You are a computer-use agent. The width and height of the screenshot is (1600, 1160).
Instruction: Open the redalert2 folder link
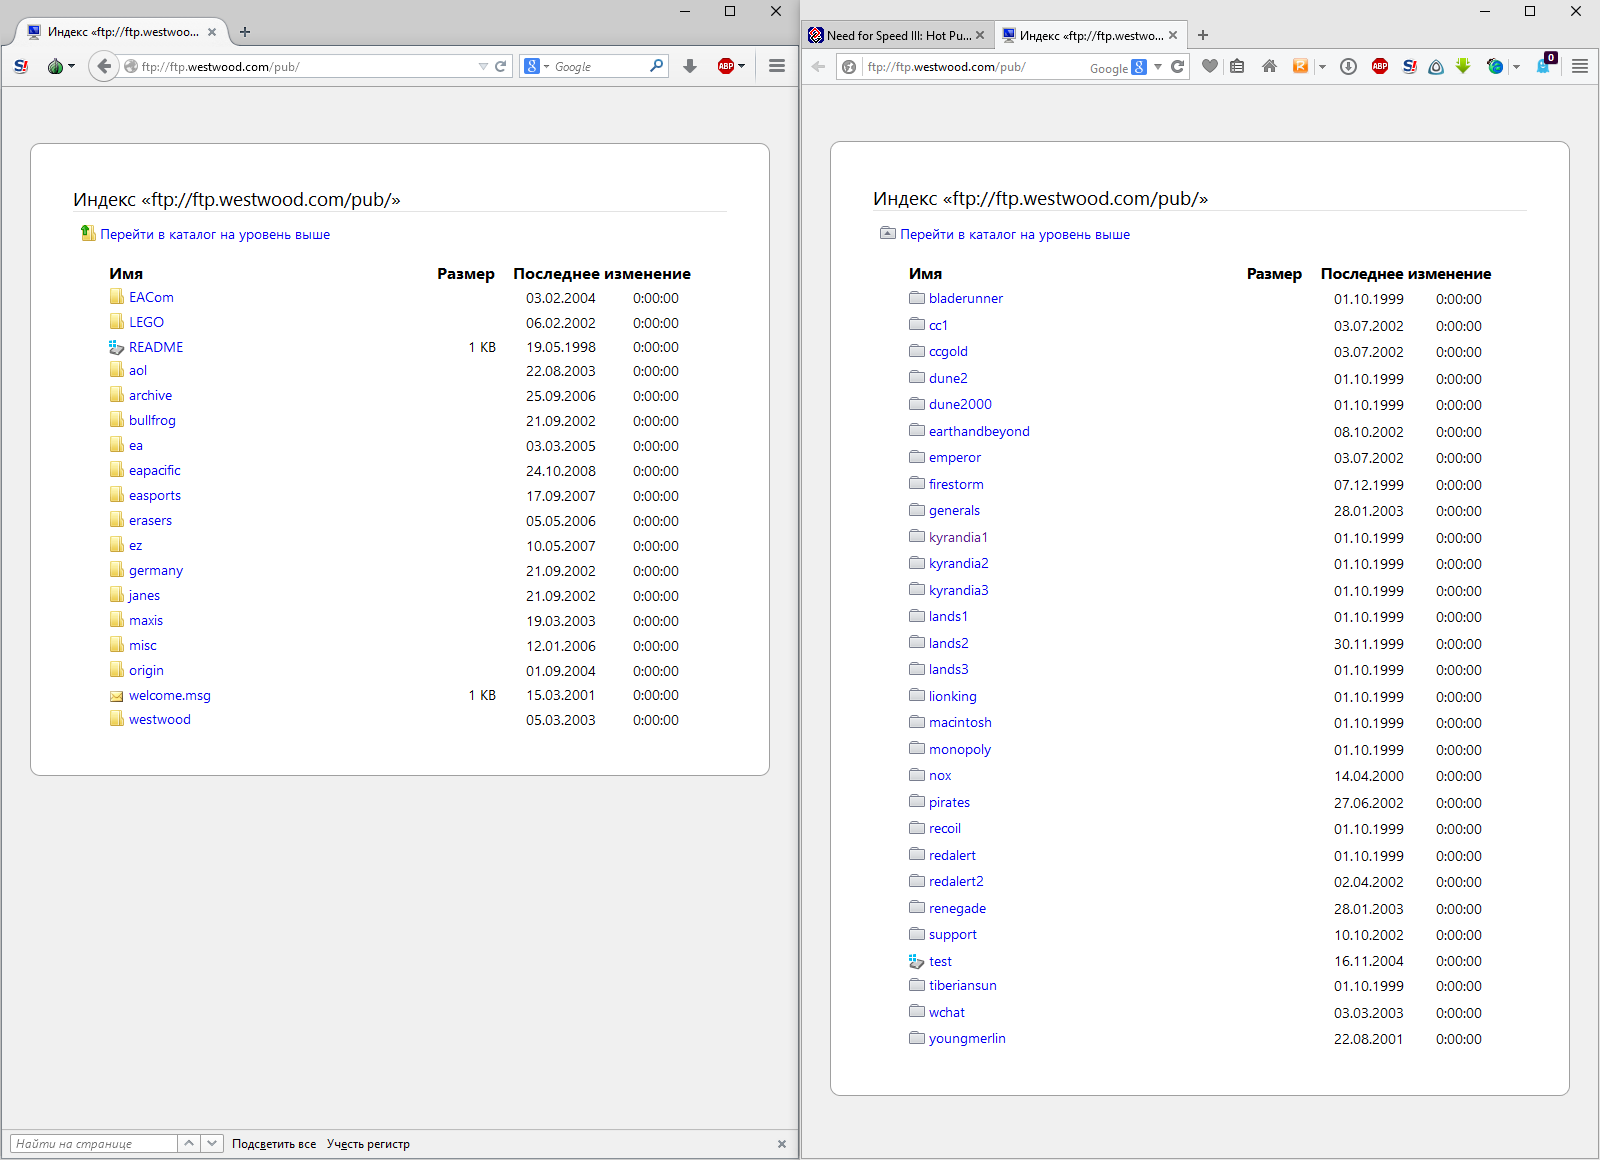(956, 881)
